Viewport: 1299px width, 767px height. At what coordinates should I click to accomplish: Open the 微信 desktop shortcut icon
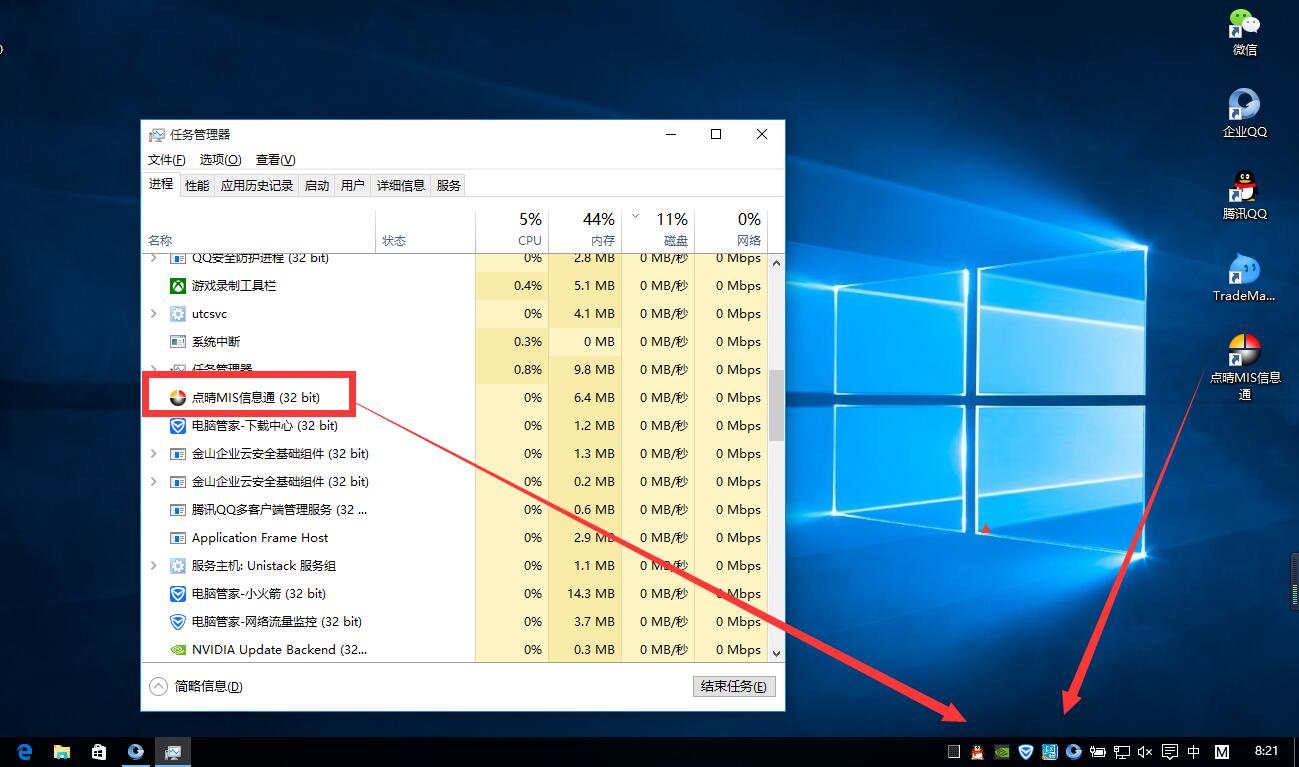pos(1244,24)
